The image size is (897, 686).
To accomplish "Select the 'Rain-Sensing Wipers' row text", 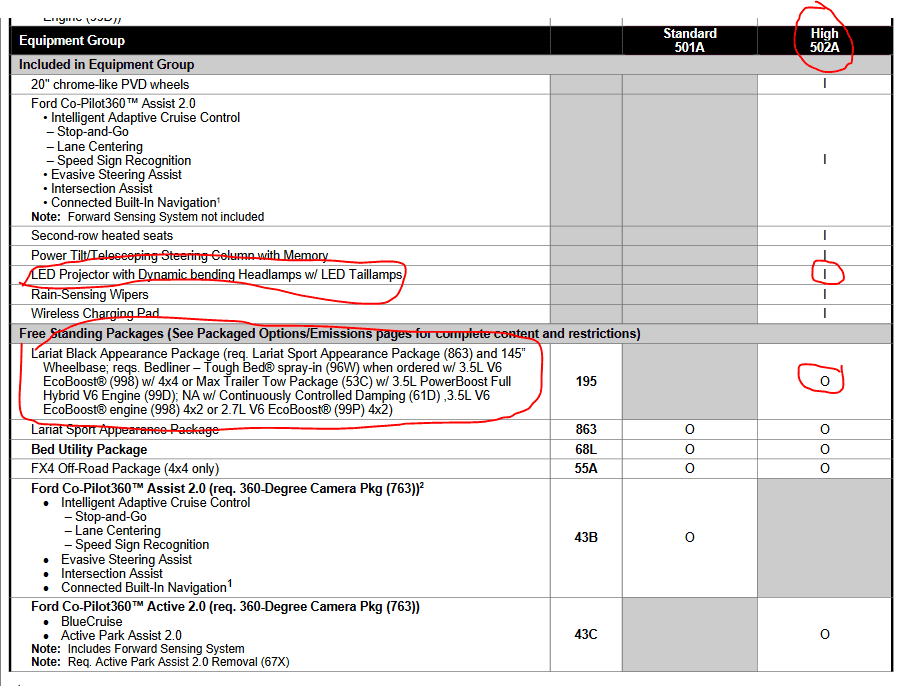I will (90, 295).
